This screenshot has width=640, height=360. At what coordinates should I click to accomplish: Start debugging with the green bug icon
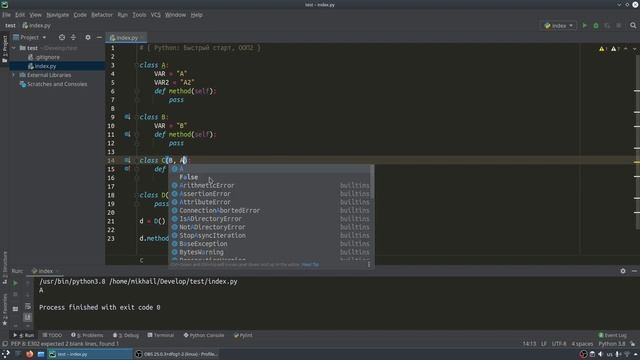tap(596, 25)
